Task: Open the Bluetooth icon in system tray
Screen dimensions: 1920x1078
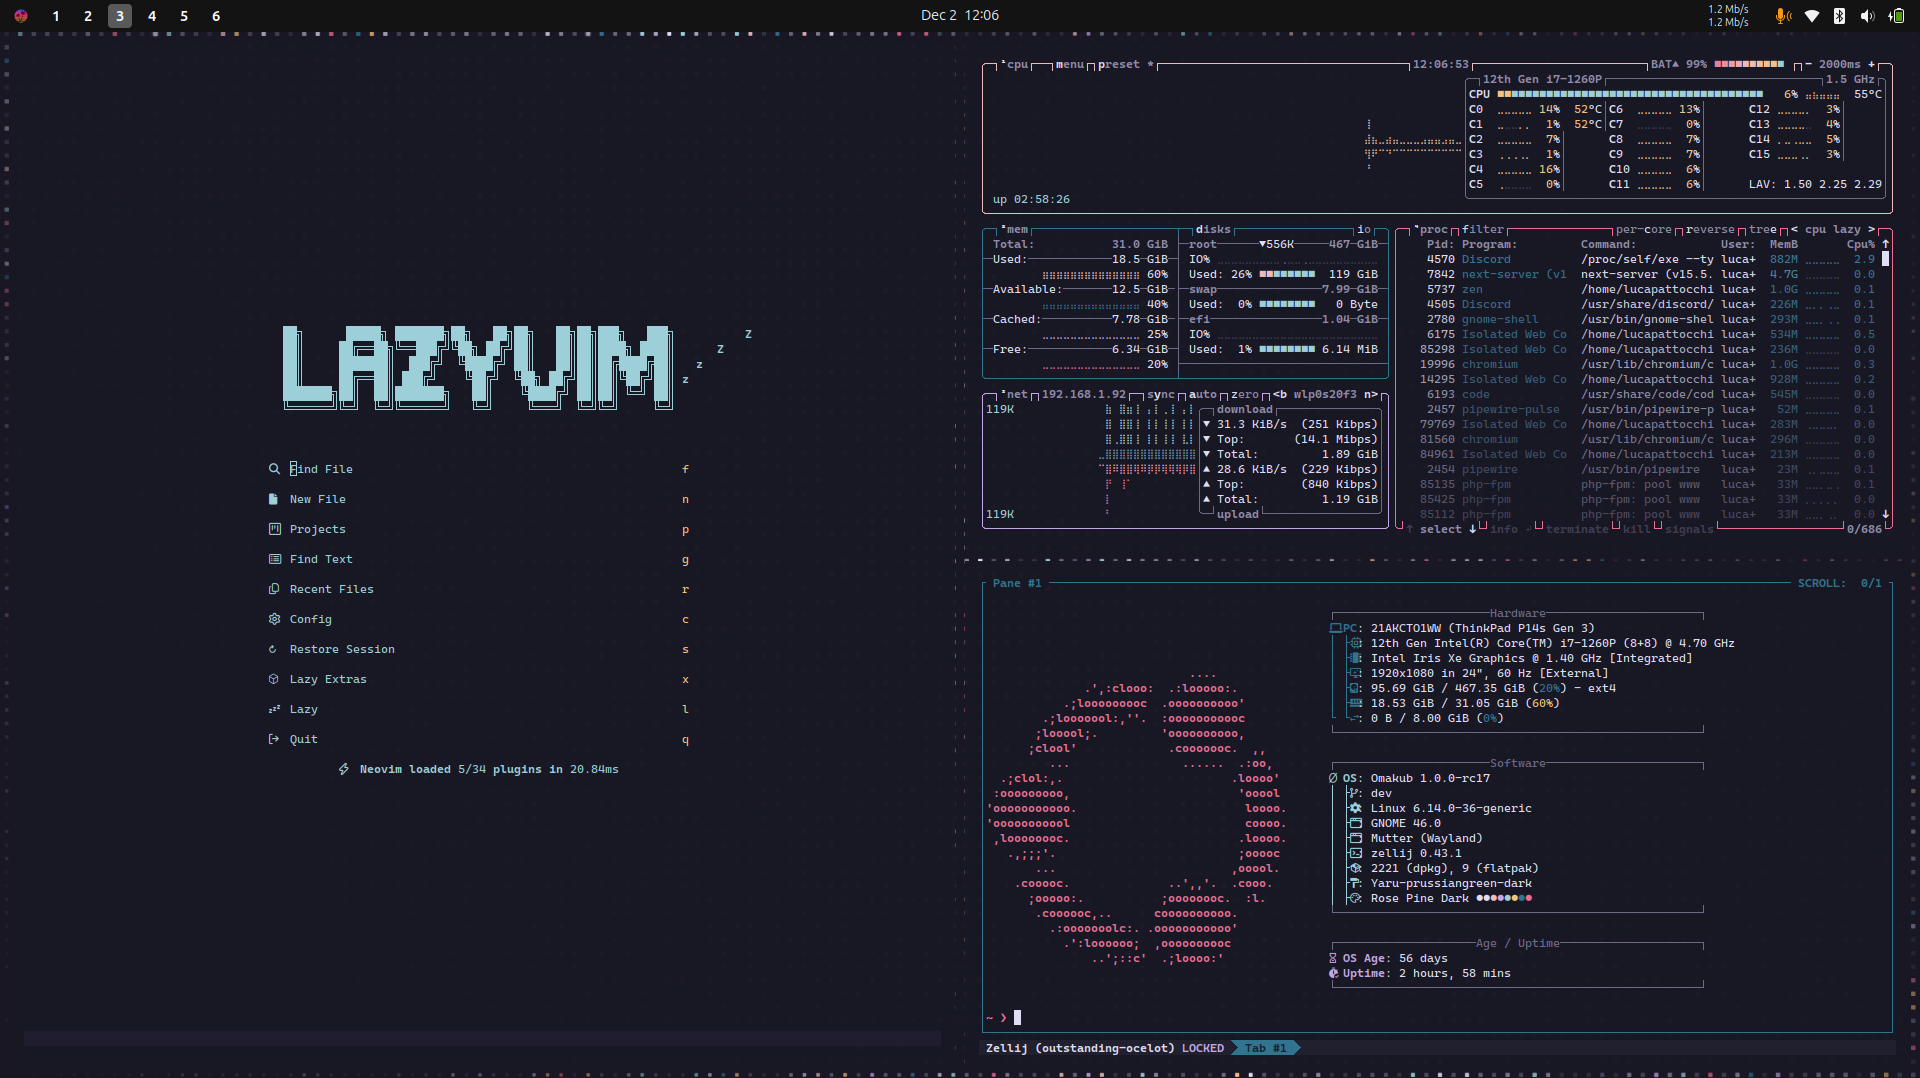Action: [1839, 15]
